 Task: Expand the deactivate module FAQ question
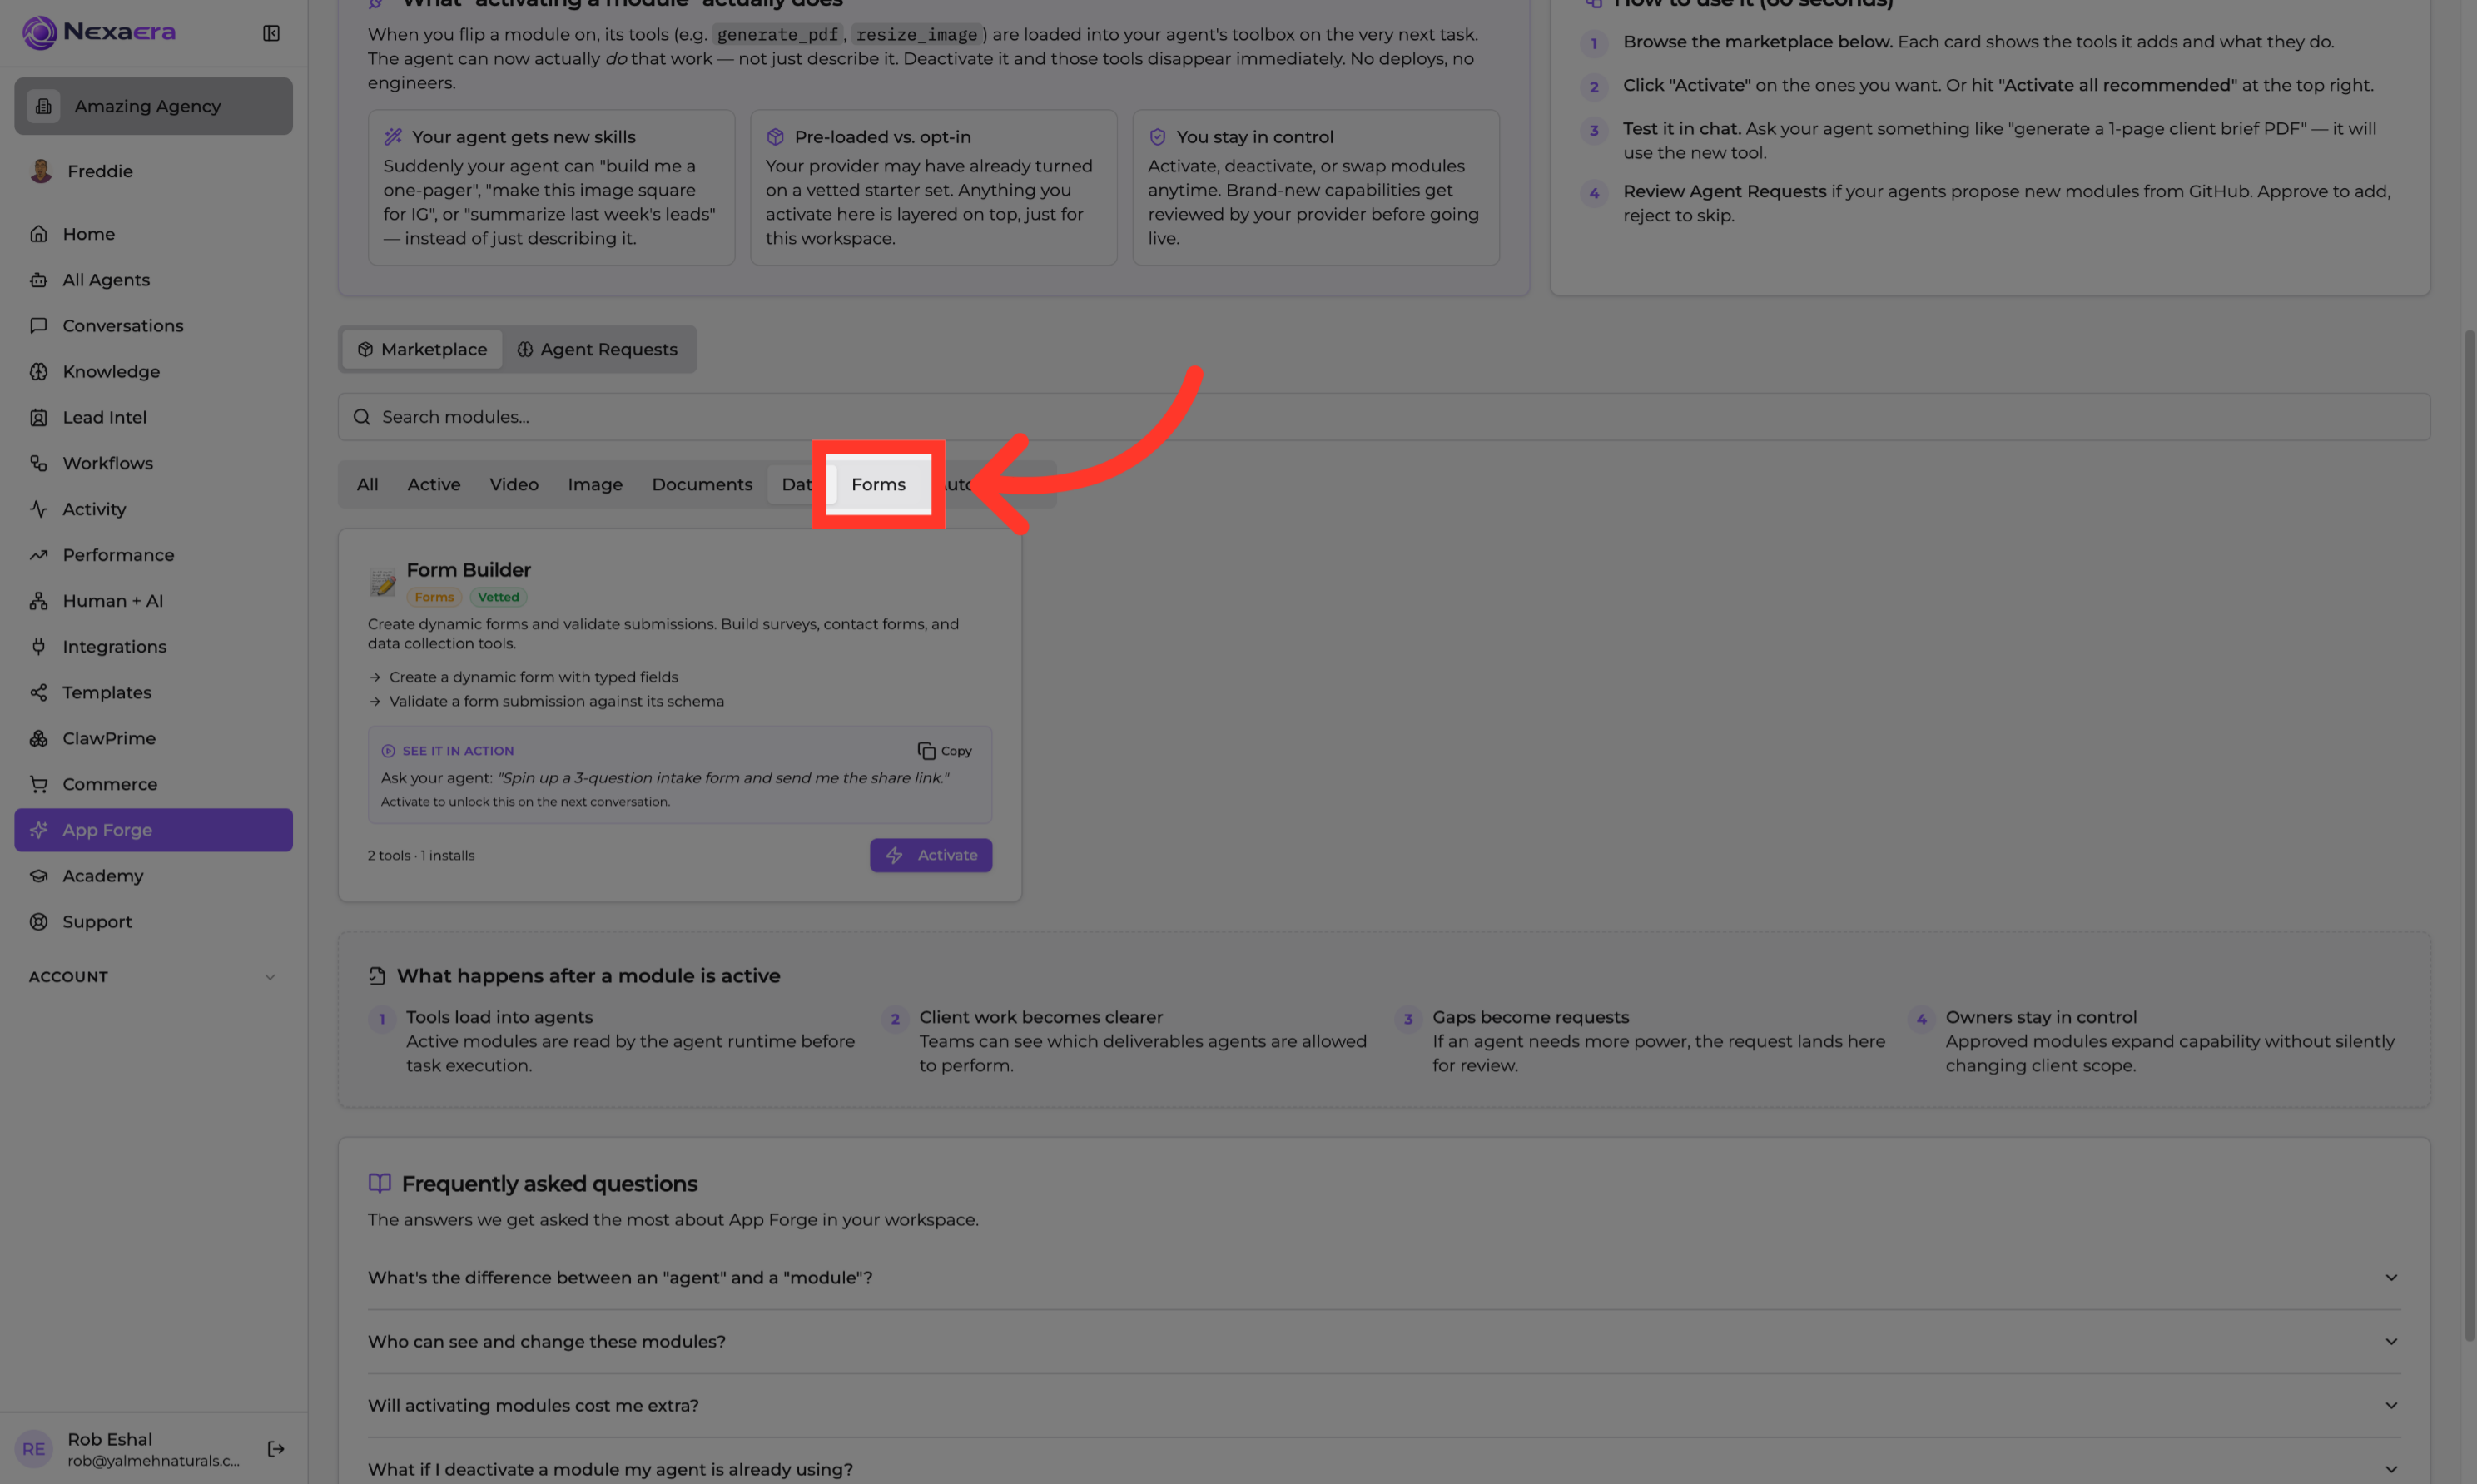[1384, 1469]
